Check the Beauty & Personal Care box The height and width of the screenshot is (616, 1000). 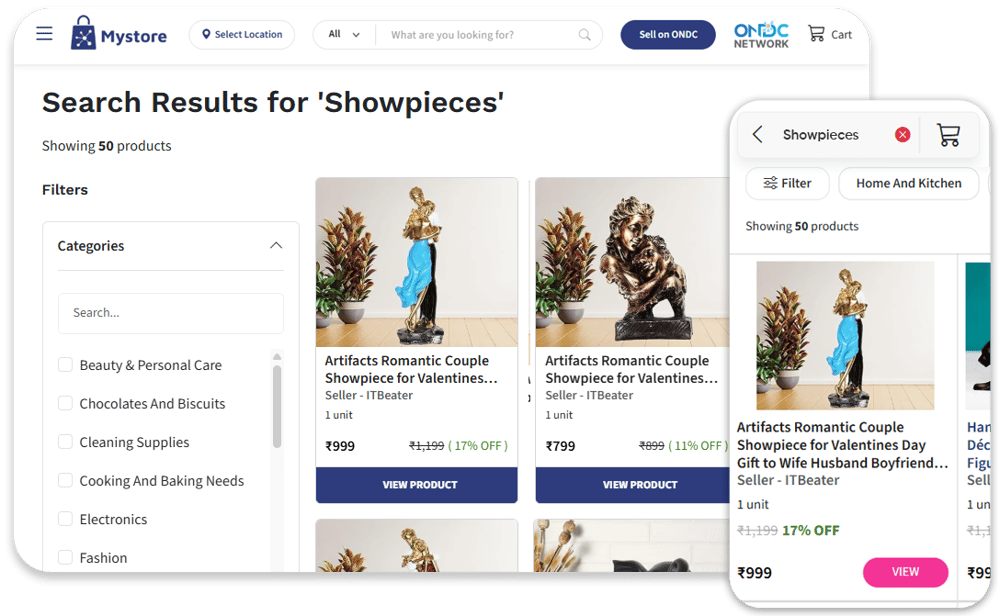[x=65, y=365]
